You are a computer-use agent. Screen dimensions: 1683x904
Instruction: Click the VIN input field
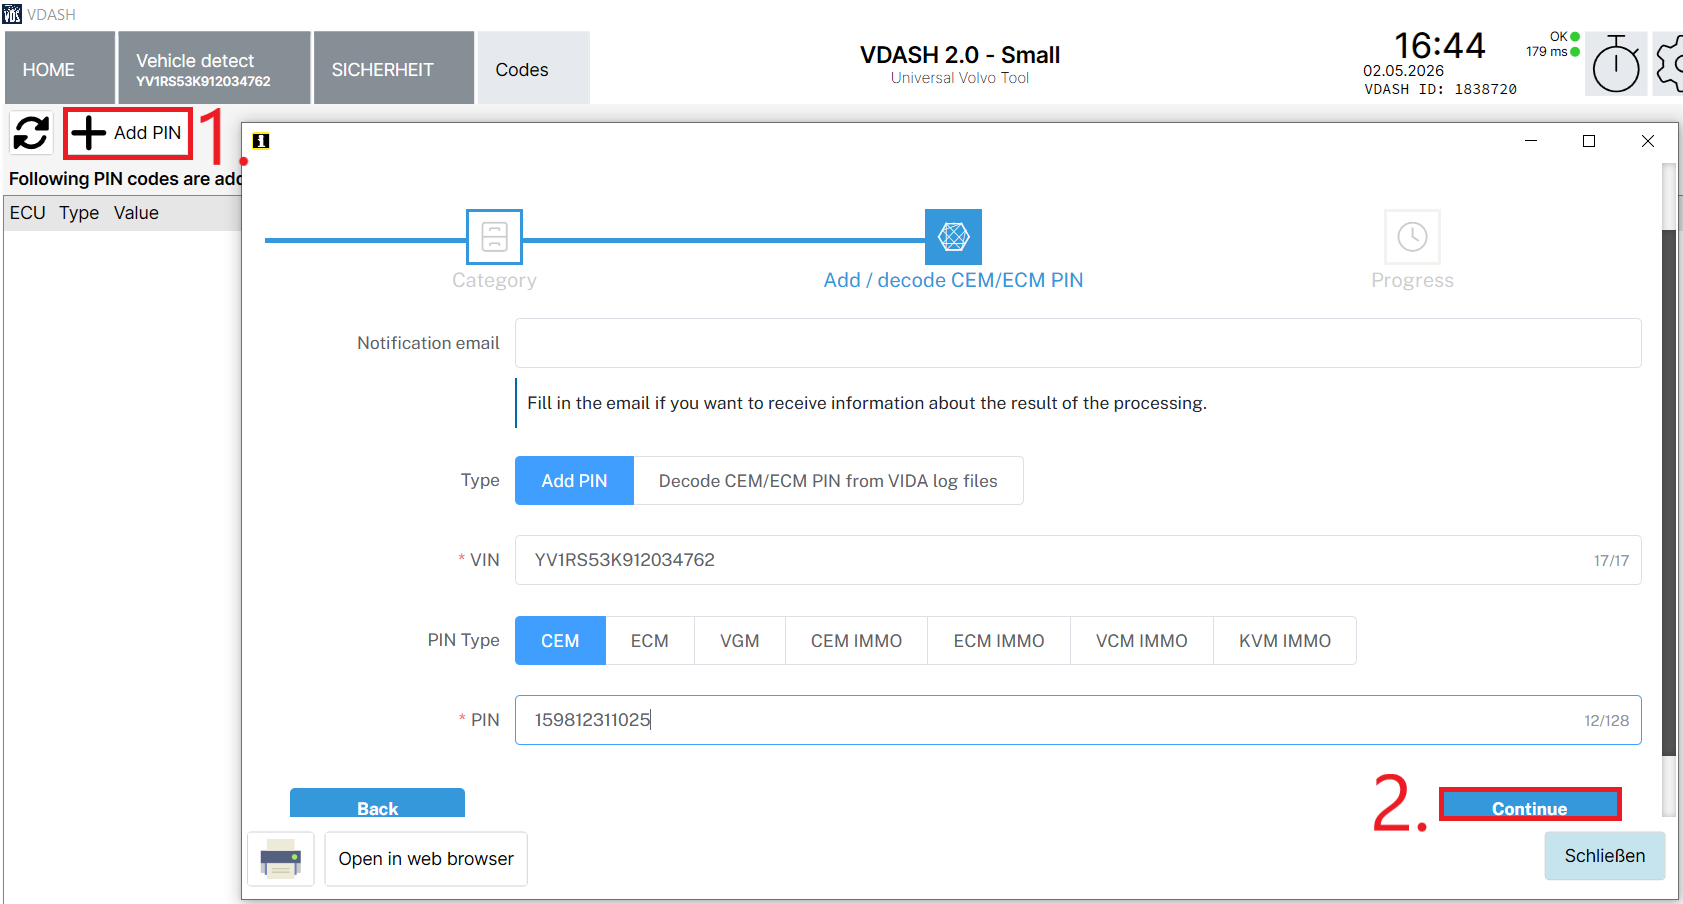click(x=1078, y=560)
